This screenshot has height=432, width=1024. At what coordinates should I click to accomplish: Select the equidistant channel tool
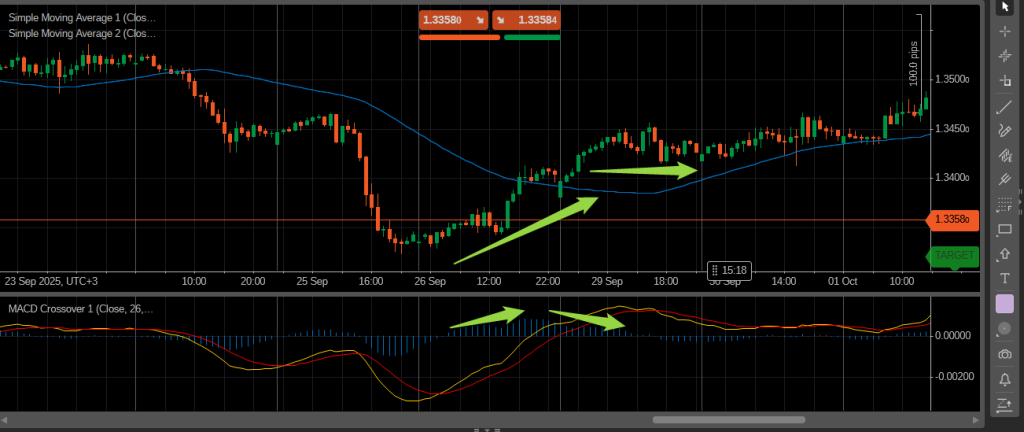pos(1005,156)
